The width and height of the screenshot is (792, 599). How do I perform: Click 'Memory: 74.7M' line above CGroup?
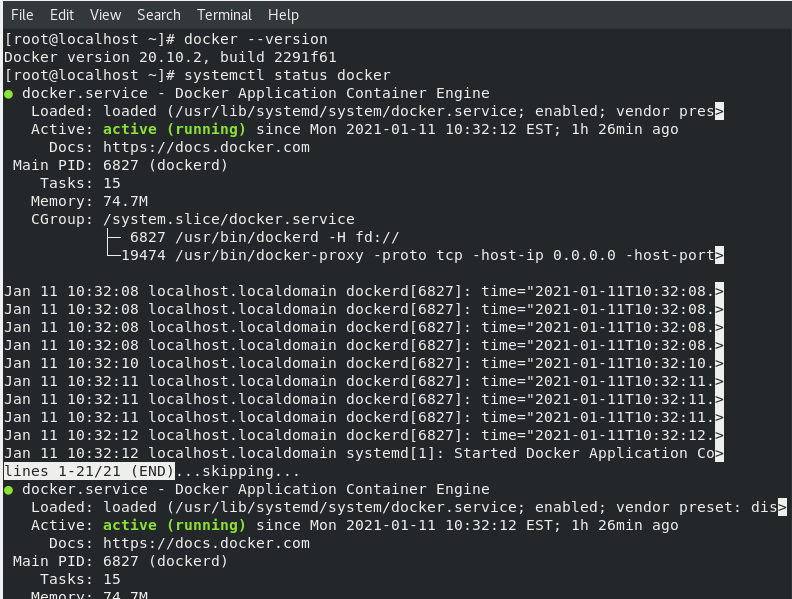click(89, 201)
